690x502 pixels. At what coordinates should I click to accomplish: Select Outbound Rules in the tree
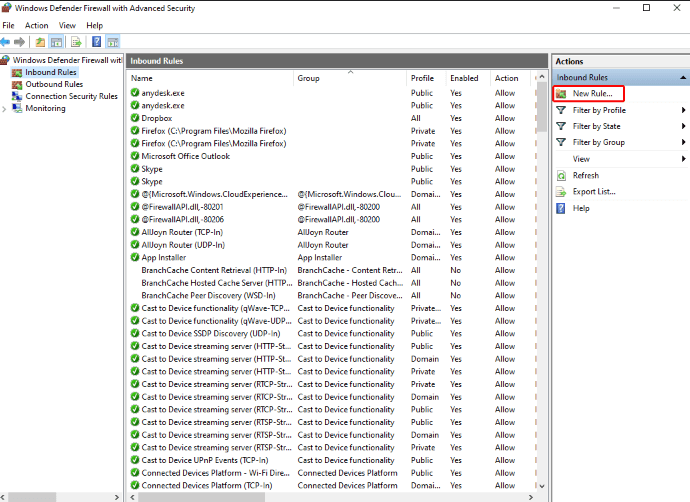point(54,84)
